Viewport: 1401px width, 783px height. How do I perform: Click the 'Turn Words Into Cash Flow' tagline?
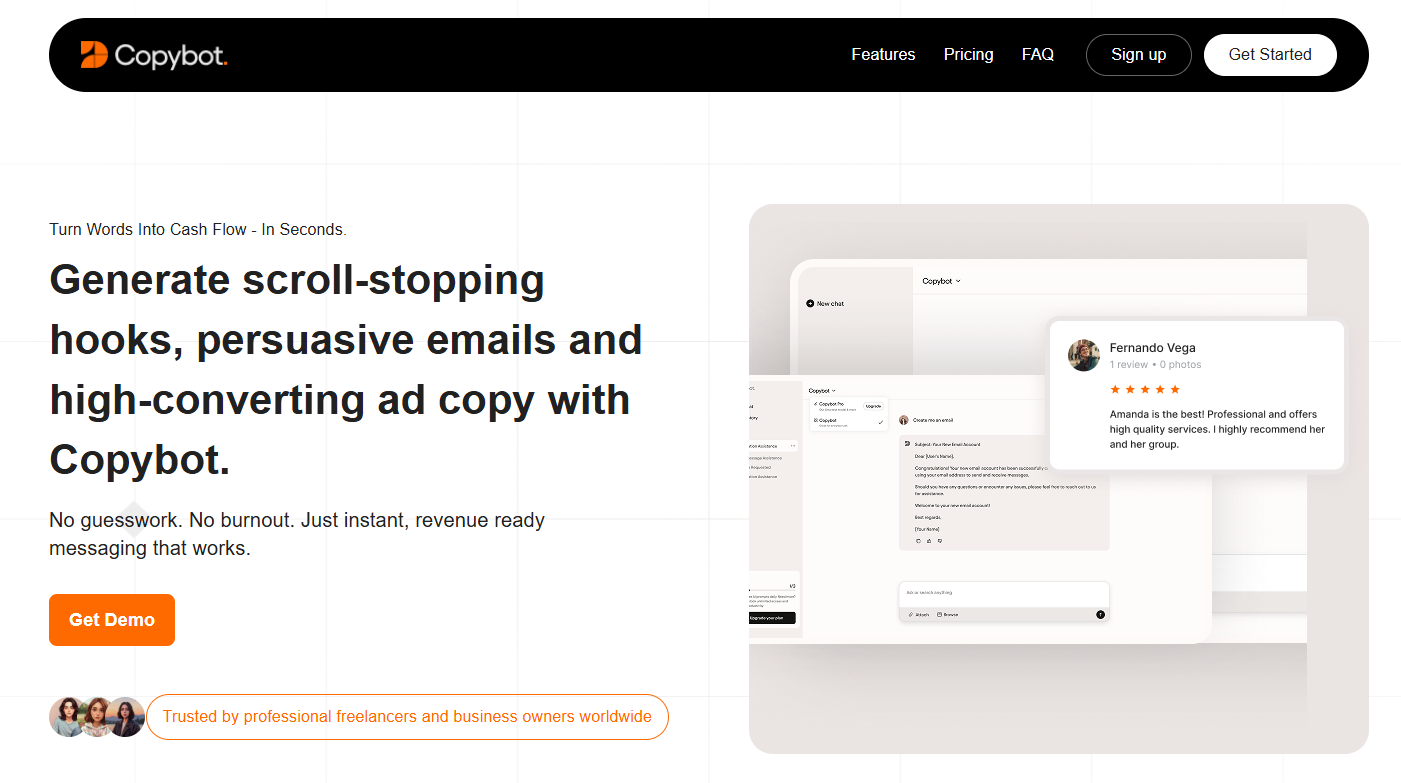tap(198, 229)
